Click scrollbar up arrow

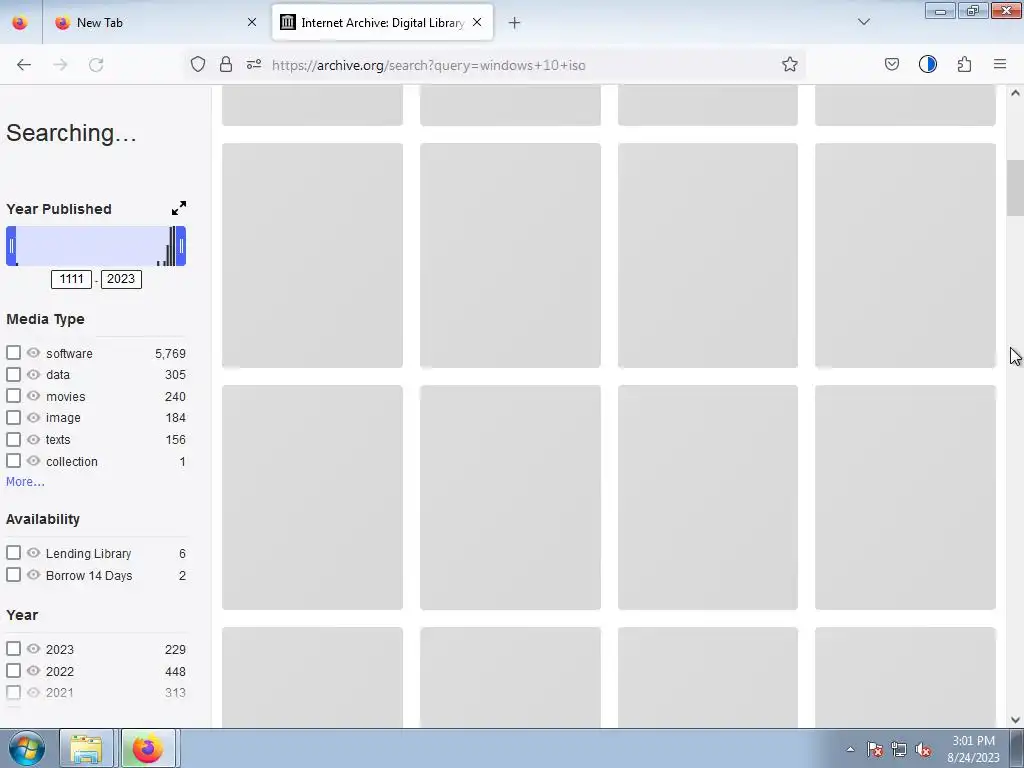pos(1015,93)
